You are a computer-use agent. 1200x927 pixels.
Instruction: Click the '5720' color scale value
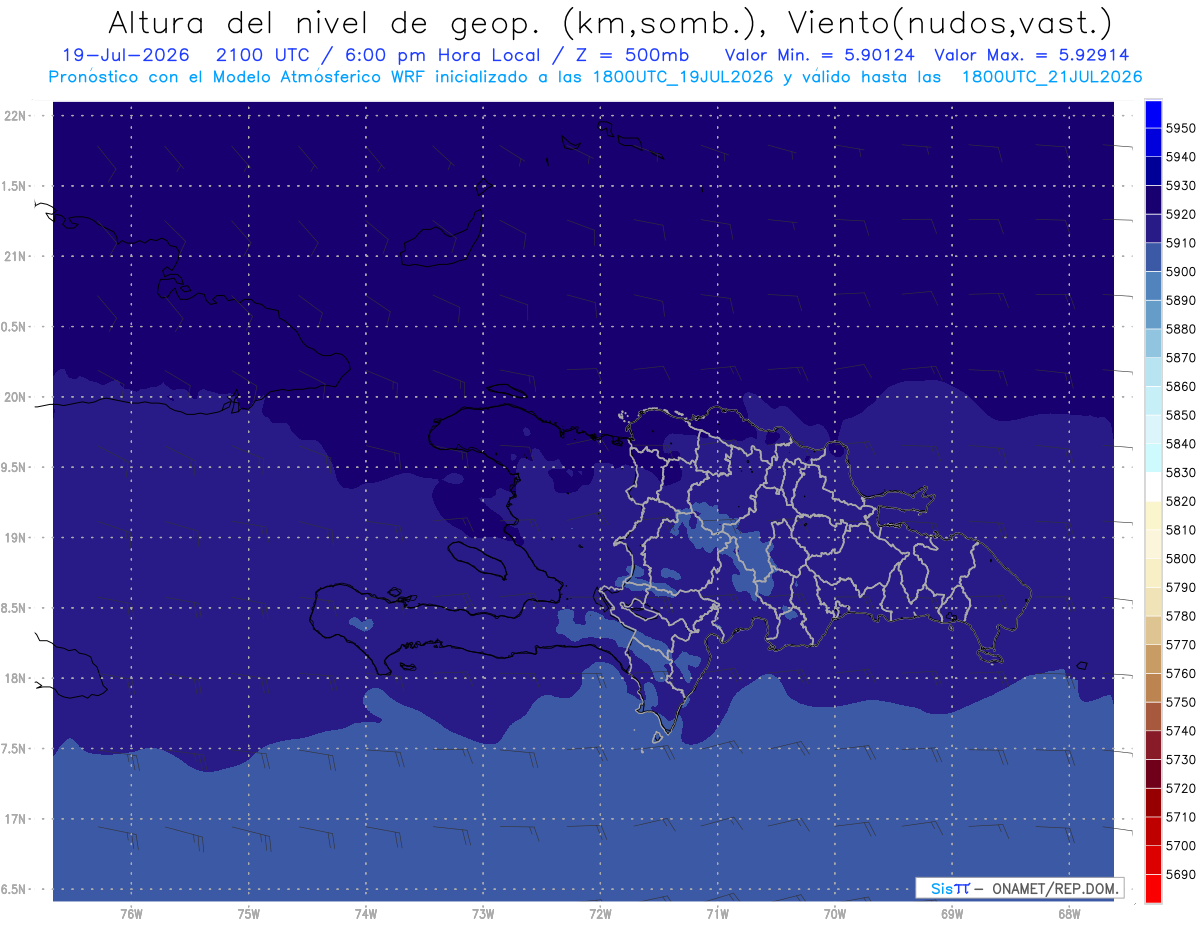click(x=1181, y=788)
